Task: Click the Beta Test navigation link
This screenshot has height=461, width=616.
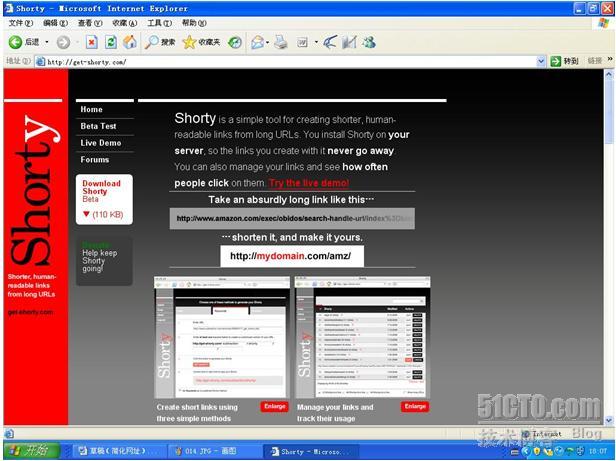Action: click(98, 126)
